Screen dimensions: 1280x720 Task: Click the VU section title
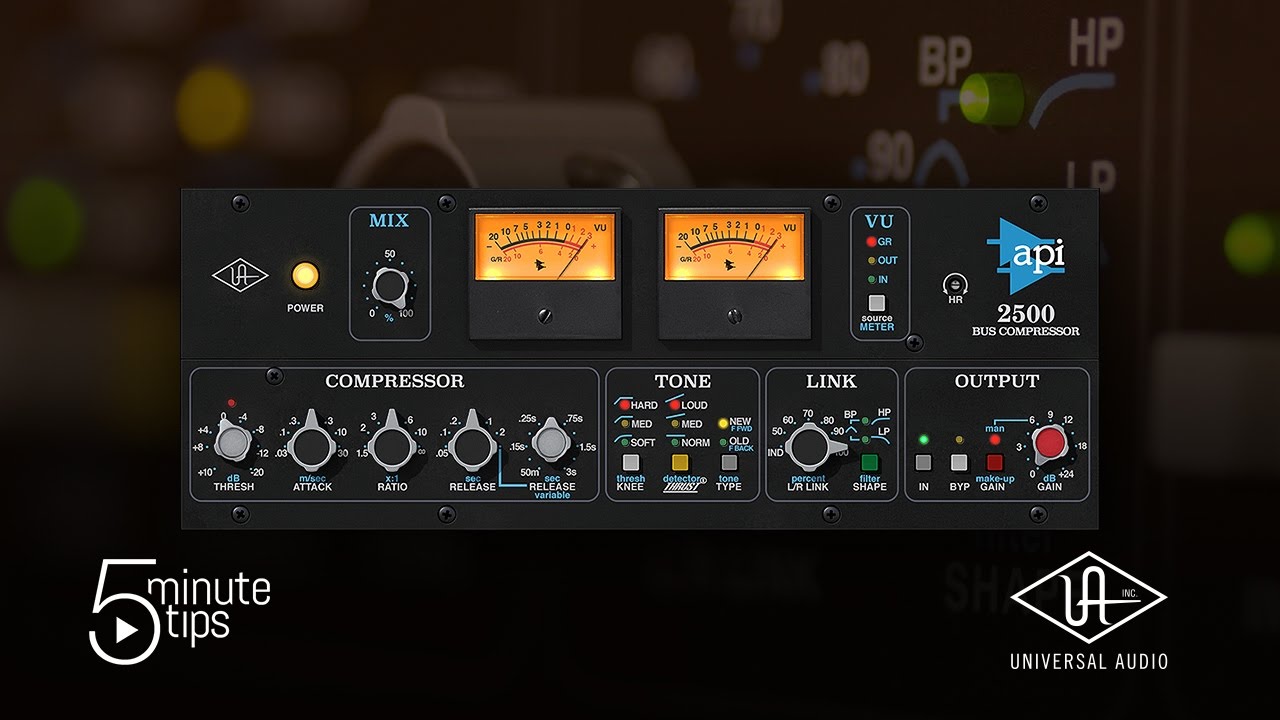(x=880, y=221)
